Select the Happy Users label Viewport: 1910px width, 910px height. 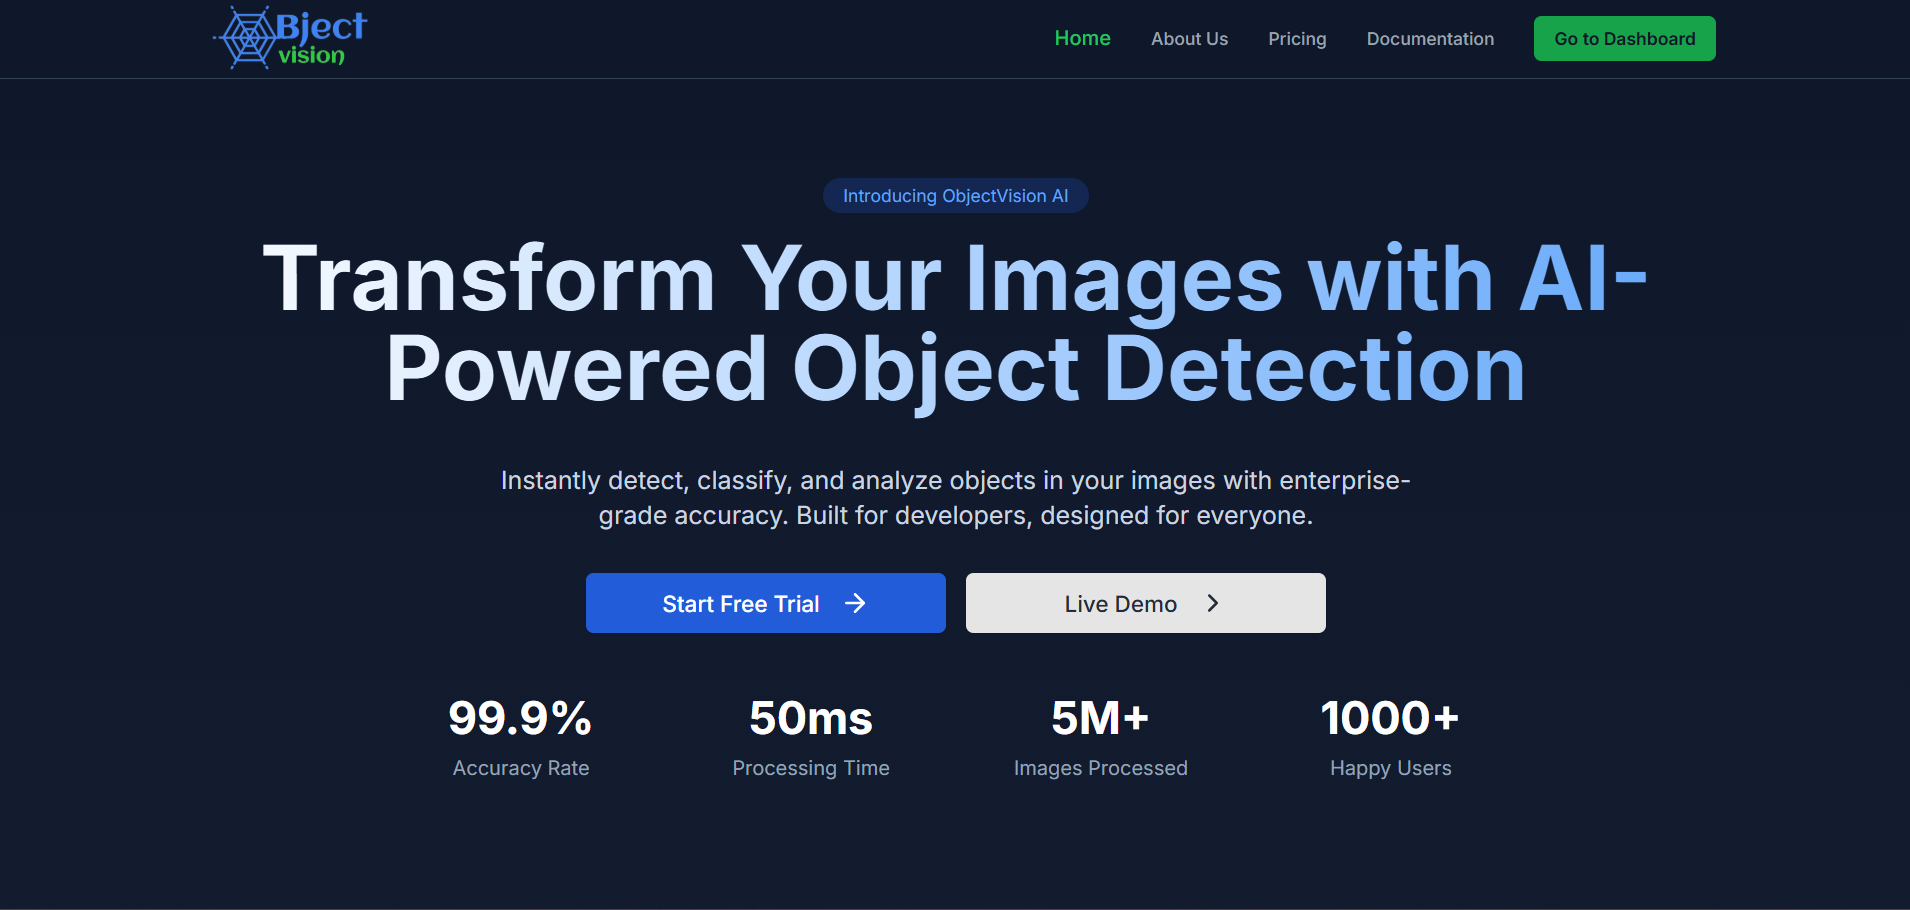(x=1390, y=768)
